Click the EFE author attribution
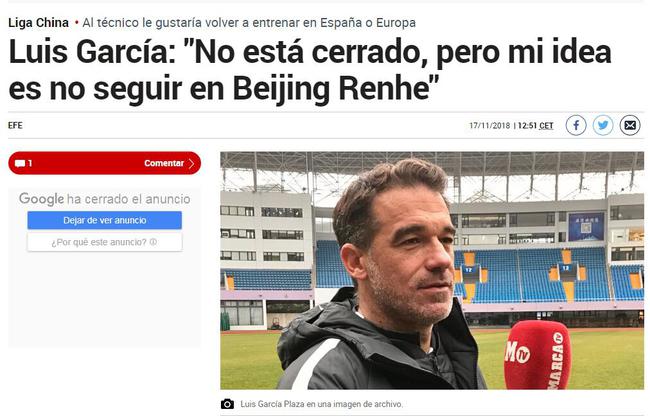Screen dimensions: 650x416 pos(15,126)
